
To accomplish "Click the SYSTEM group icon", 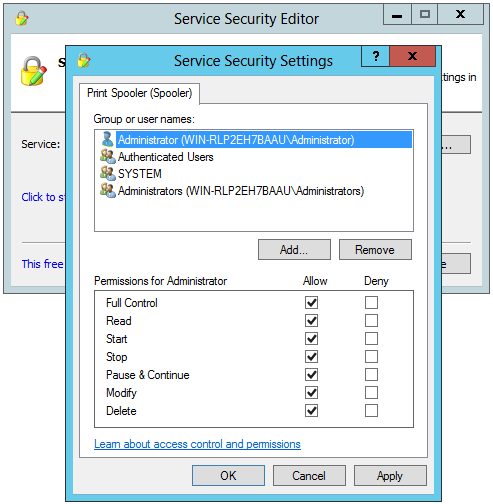I will pos(108,173).
